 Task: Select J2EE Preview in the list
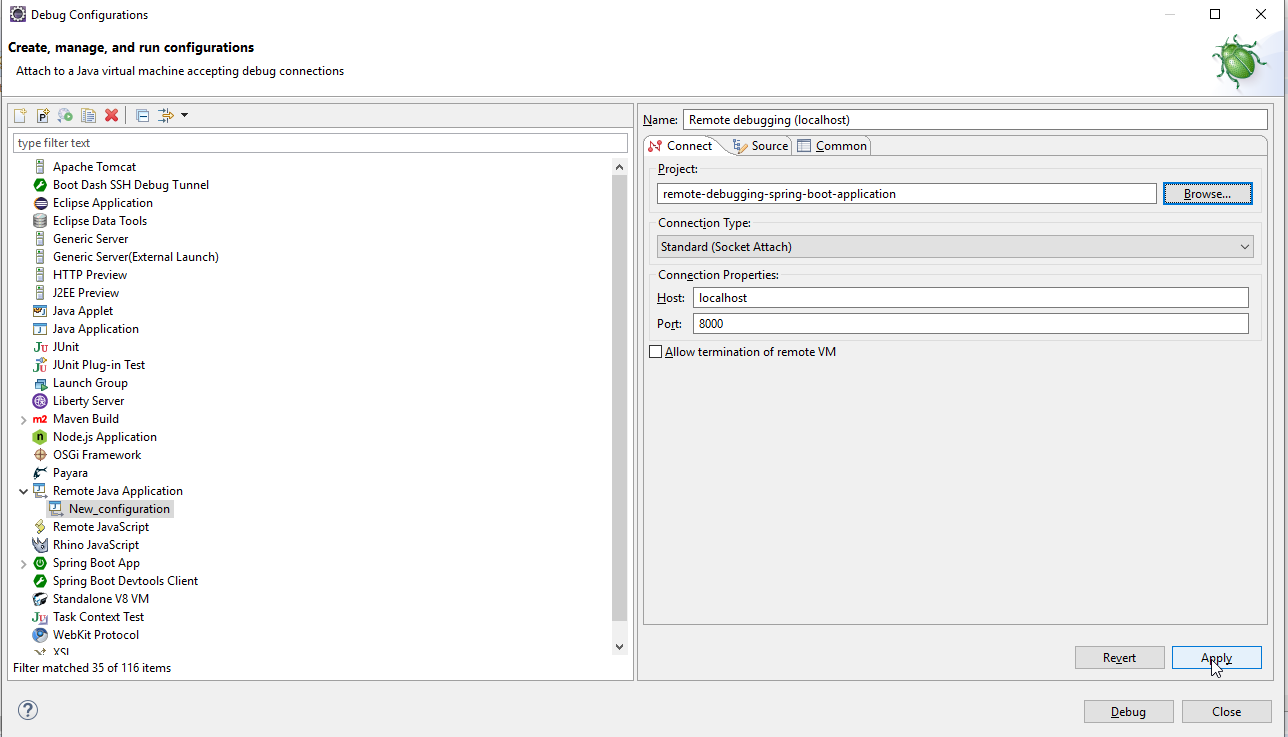[86, 293]
